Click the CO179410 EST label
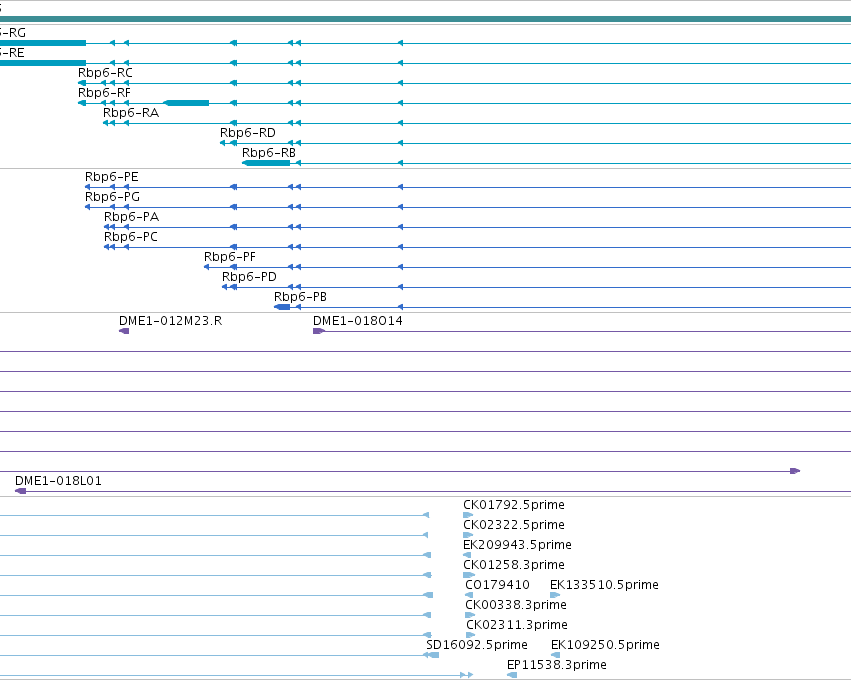Image resolution: width=851 pixels, height=680 pixels. point(497,585)
